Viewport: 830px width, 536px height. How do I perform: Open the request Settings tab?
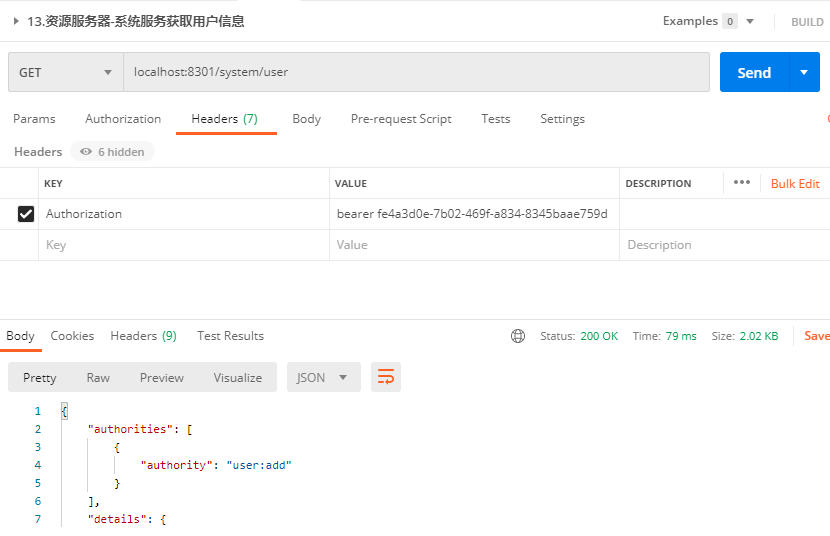(x=562, y=119)
